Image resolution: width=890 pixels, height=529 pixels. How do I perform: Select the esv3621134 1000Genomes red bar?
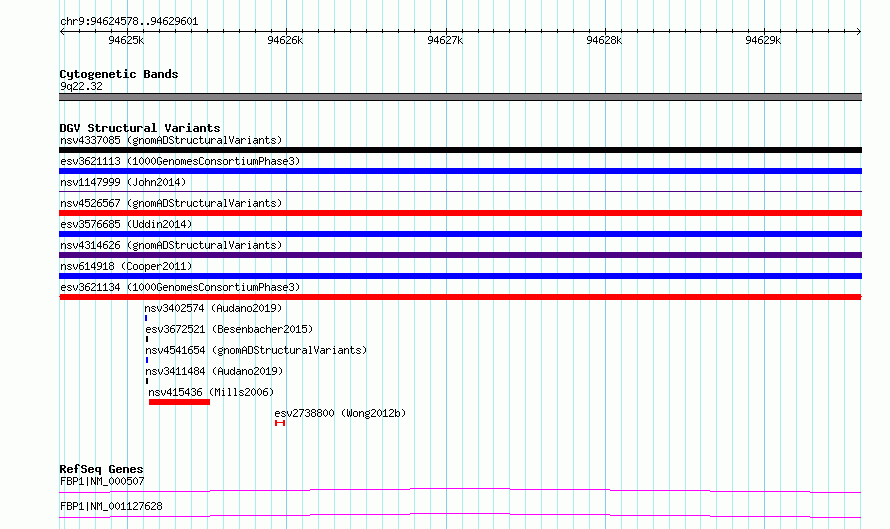[460, 297]
